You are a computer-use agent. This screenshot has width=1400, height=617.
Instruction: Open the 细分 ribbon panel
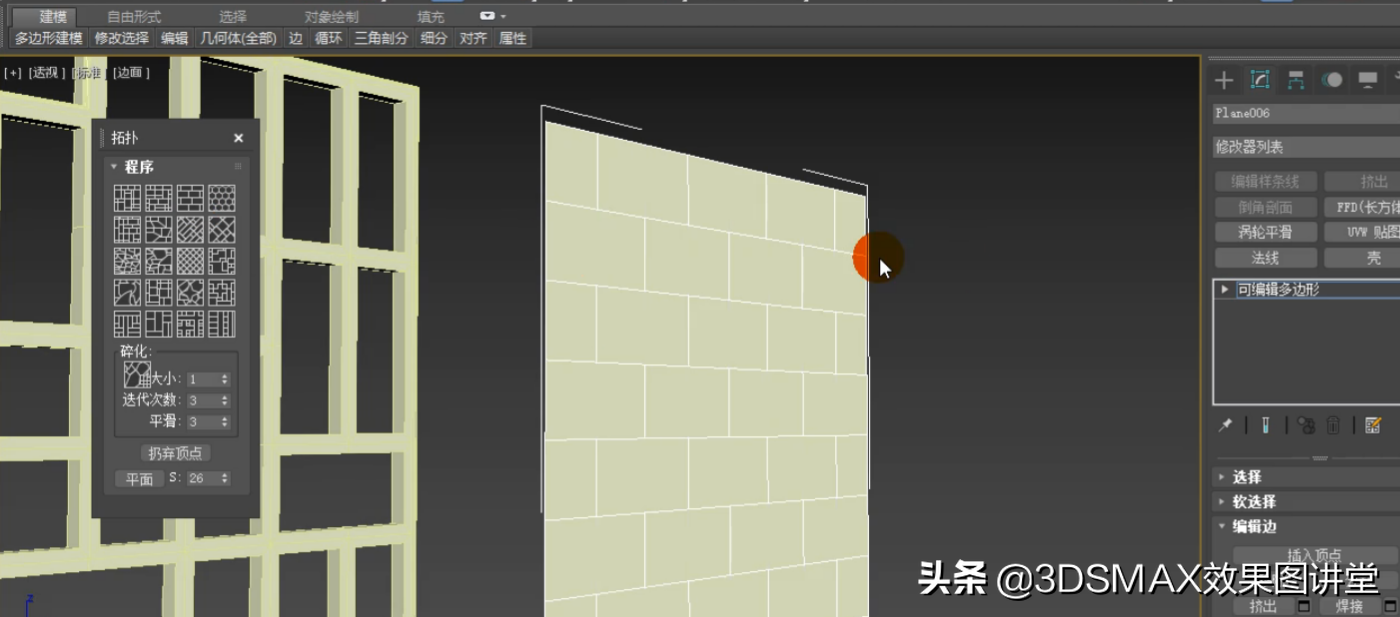[x=434, y=38]
